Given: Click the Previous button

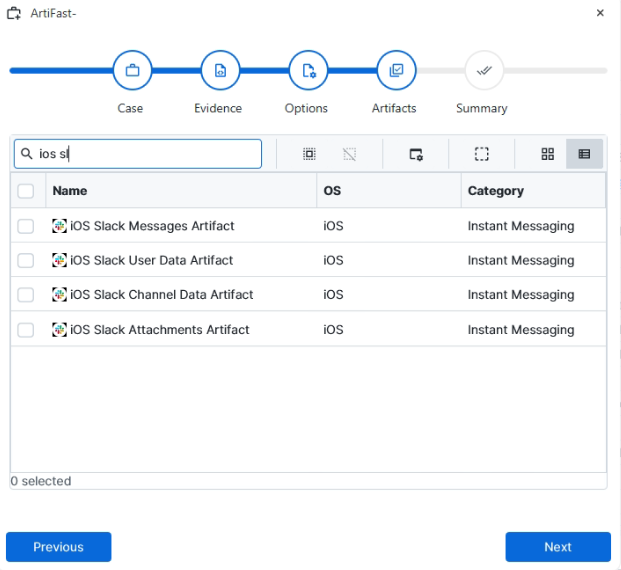Looking at the screenshot, I should coord(59,547).
